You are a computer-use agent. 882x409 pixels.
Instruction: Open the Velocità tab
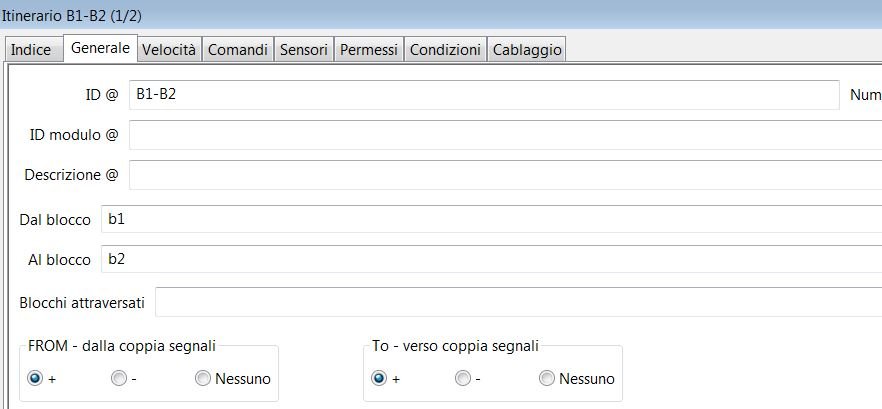click(x=168, y=49)
